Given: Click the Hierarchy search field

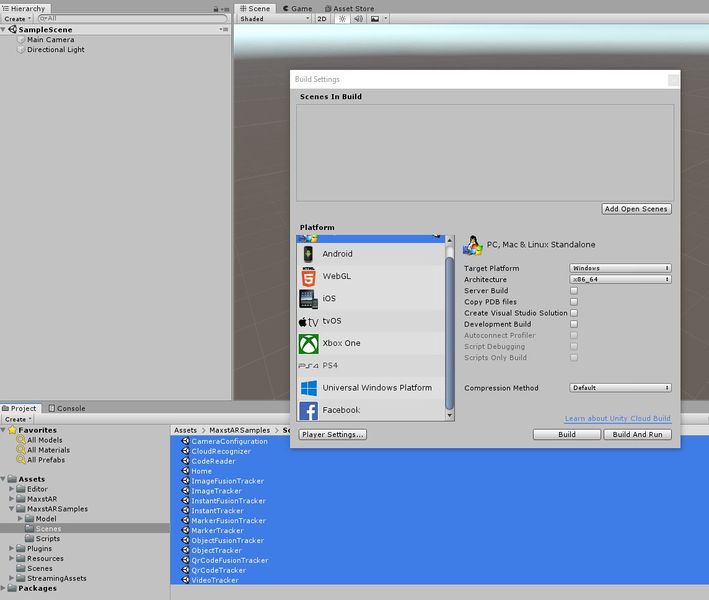Looking at the screenshot, I should click(x=132, y=19).
